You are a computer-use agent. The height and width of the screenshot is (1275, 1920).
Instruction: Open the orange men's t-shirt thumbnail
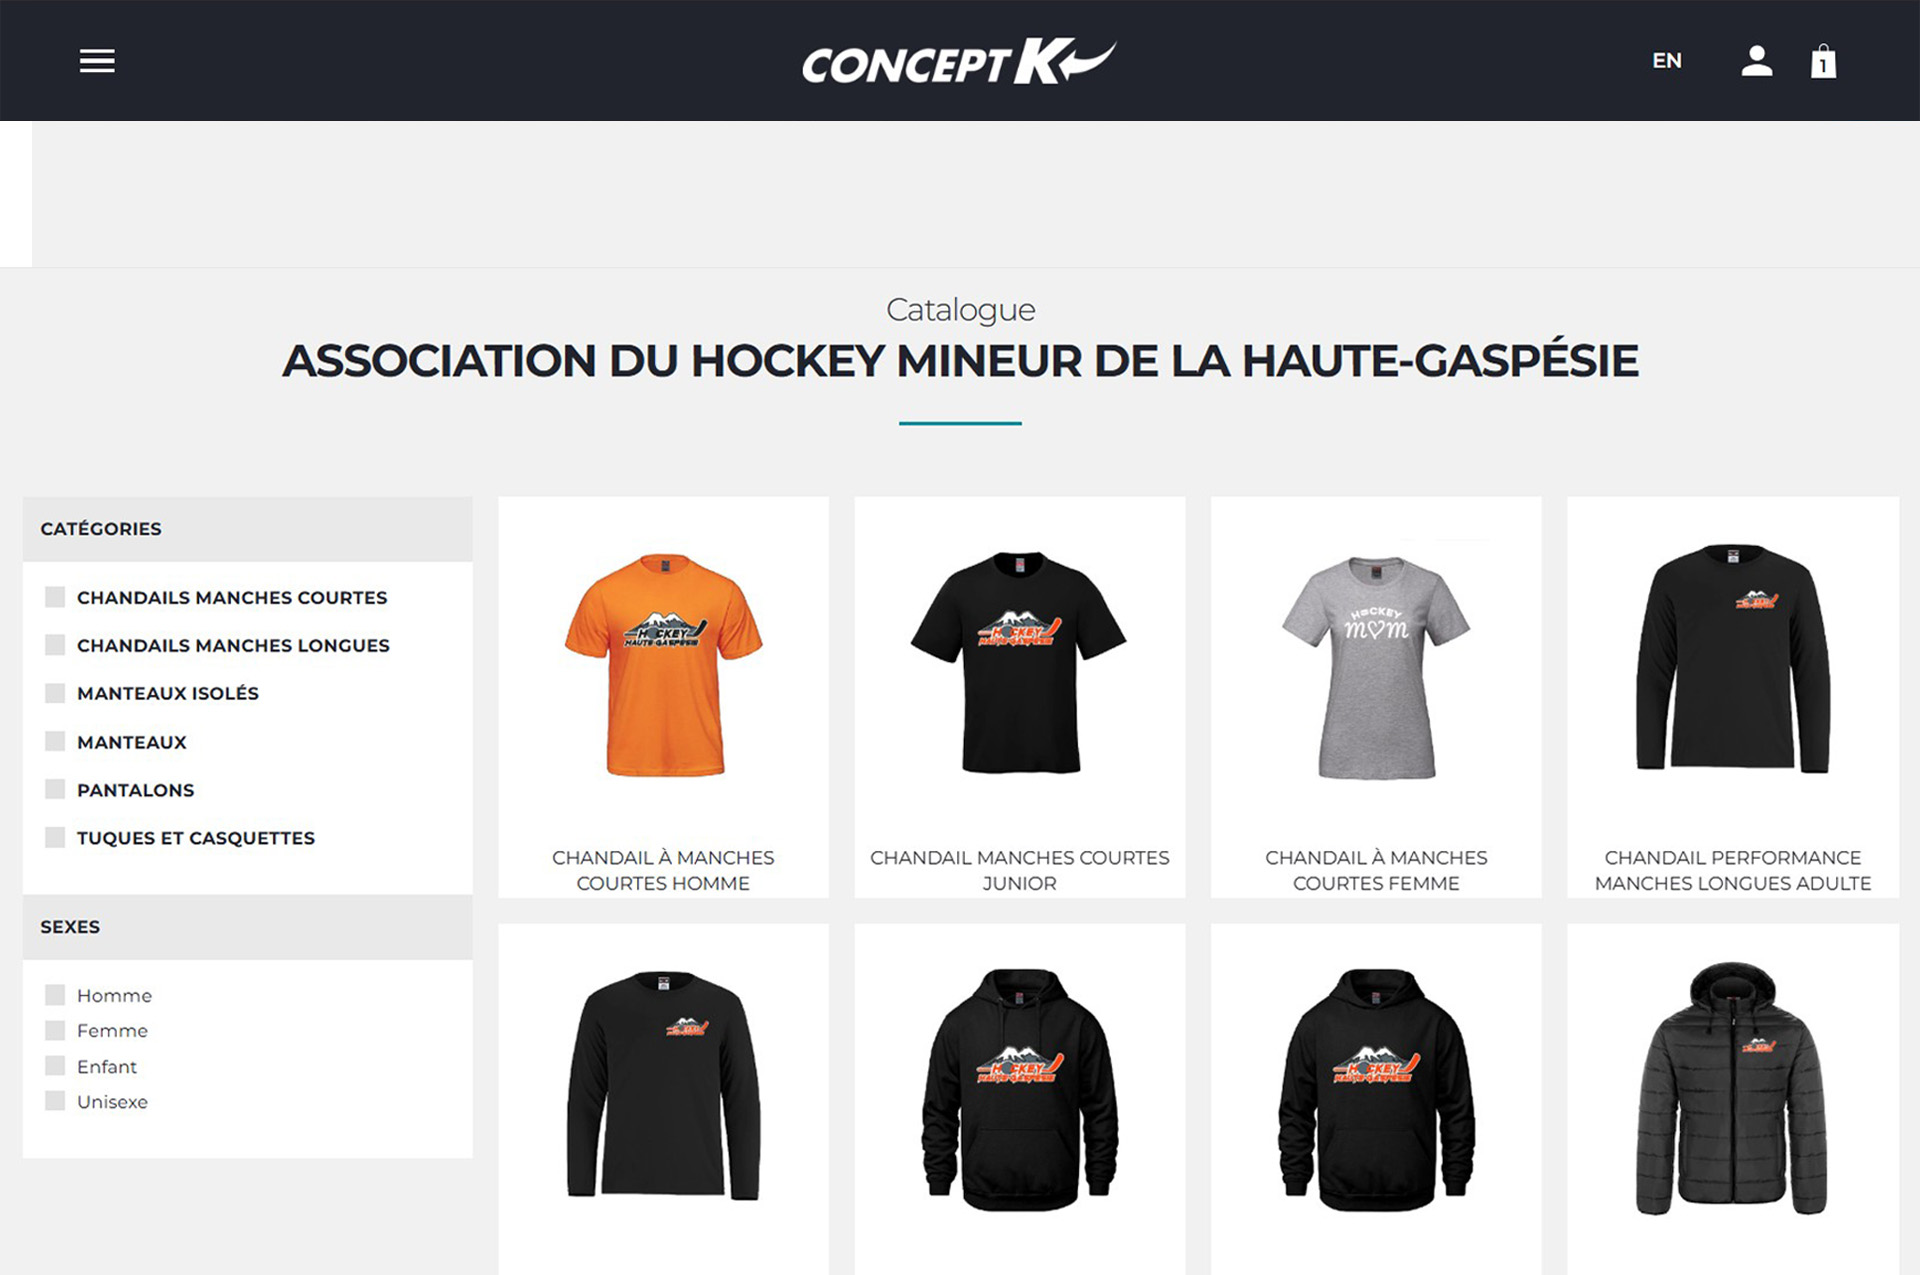tap(663, 665)
